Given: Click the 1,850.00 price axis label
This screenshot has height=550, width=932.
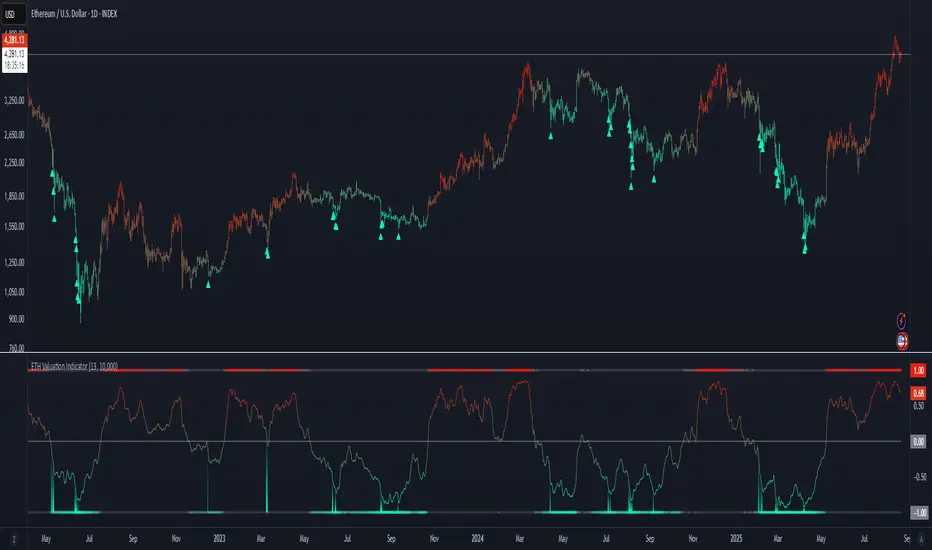Looking at the screenshot, I should pos(14,196).
